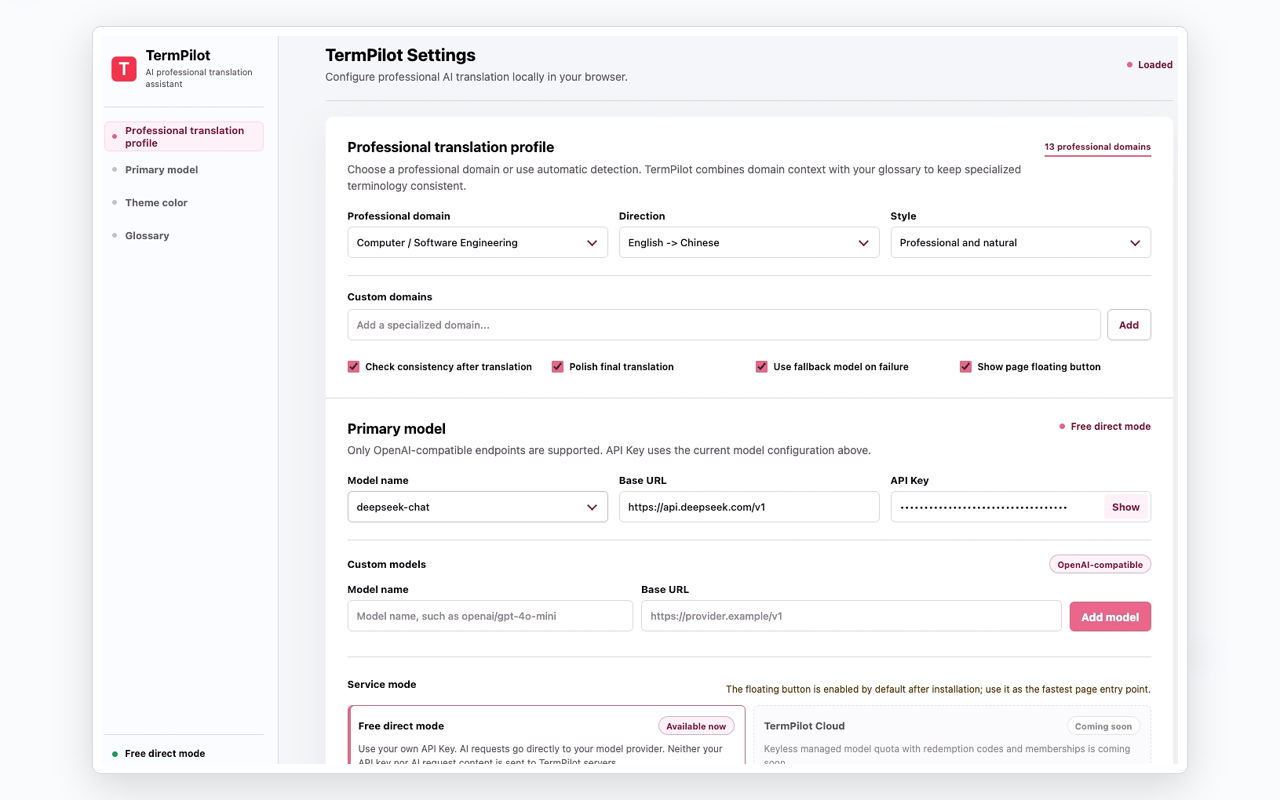Click the custom models Base URL field

851,616
